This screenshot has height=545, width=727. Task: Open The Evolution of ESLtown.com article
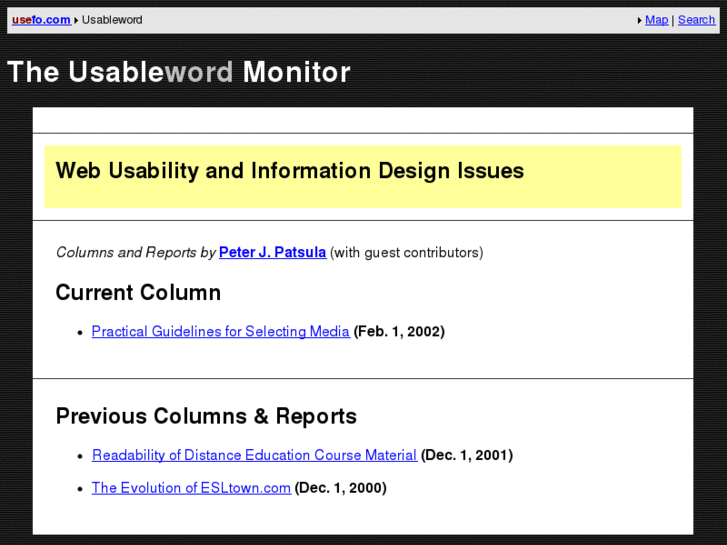191,488
